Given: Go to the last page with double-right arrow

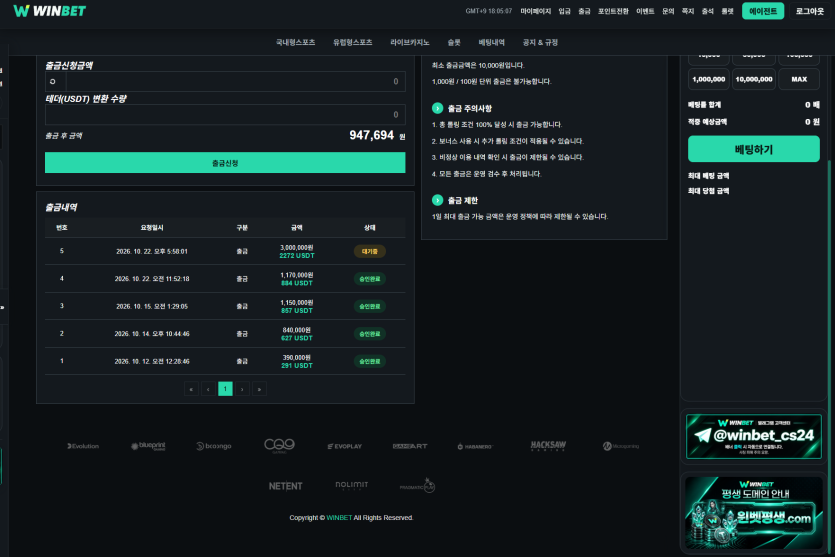Looking at the screenshot, I should 259,389.
